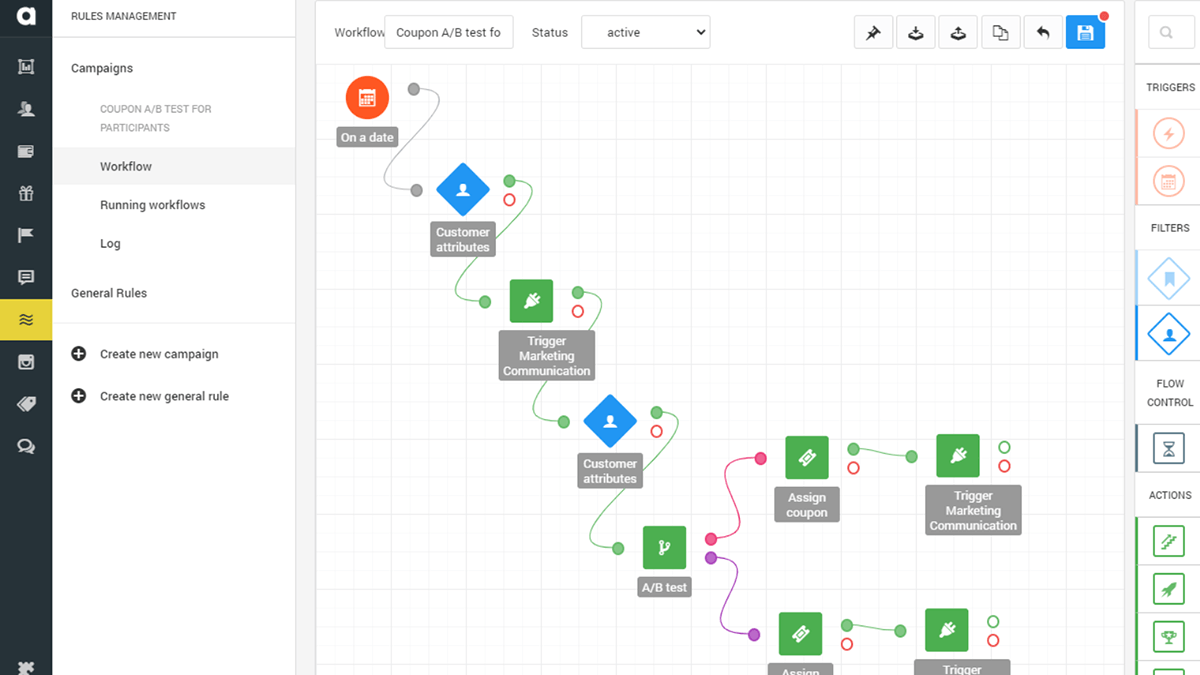Viewport: 1200px width, 675px height.
Task: Open the puzzle piece plugins icon
Action: (x=26, y=667)
